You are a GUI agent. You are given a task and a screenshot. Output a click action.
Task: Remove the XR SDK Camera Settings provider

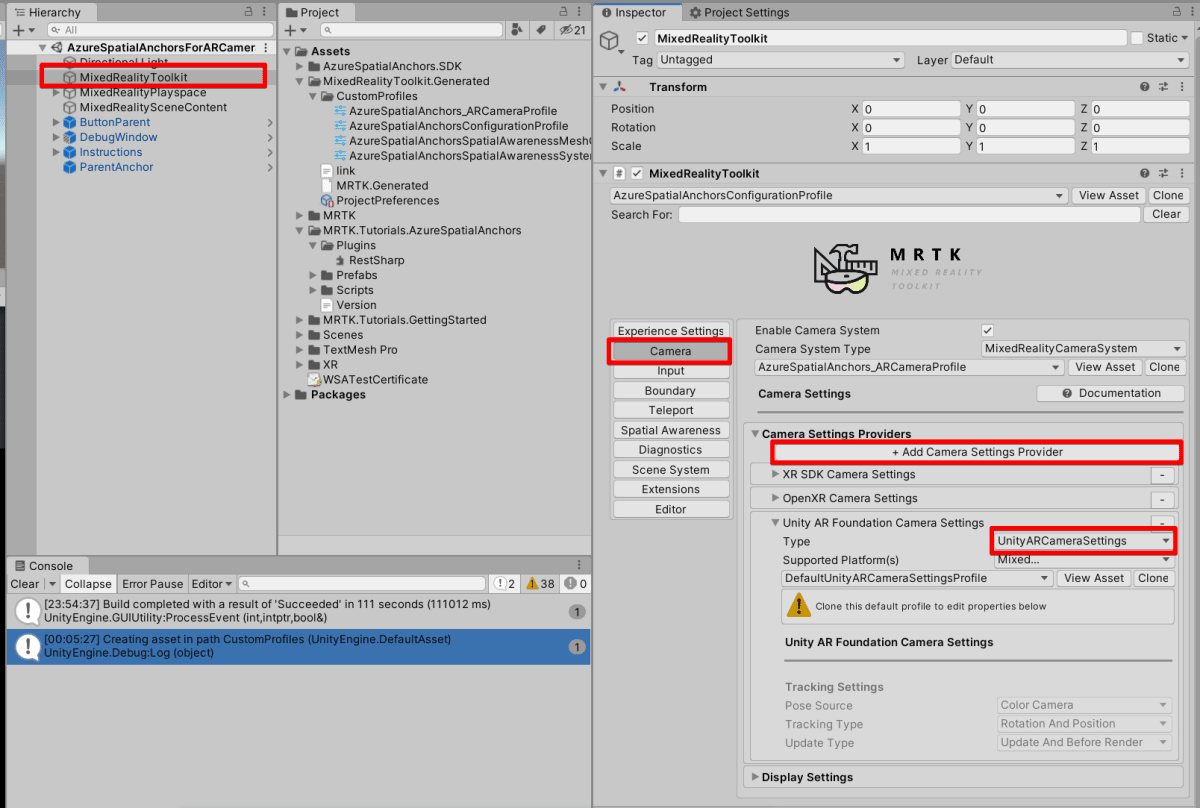(1162, 475)
